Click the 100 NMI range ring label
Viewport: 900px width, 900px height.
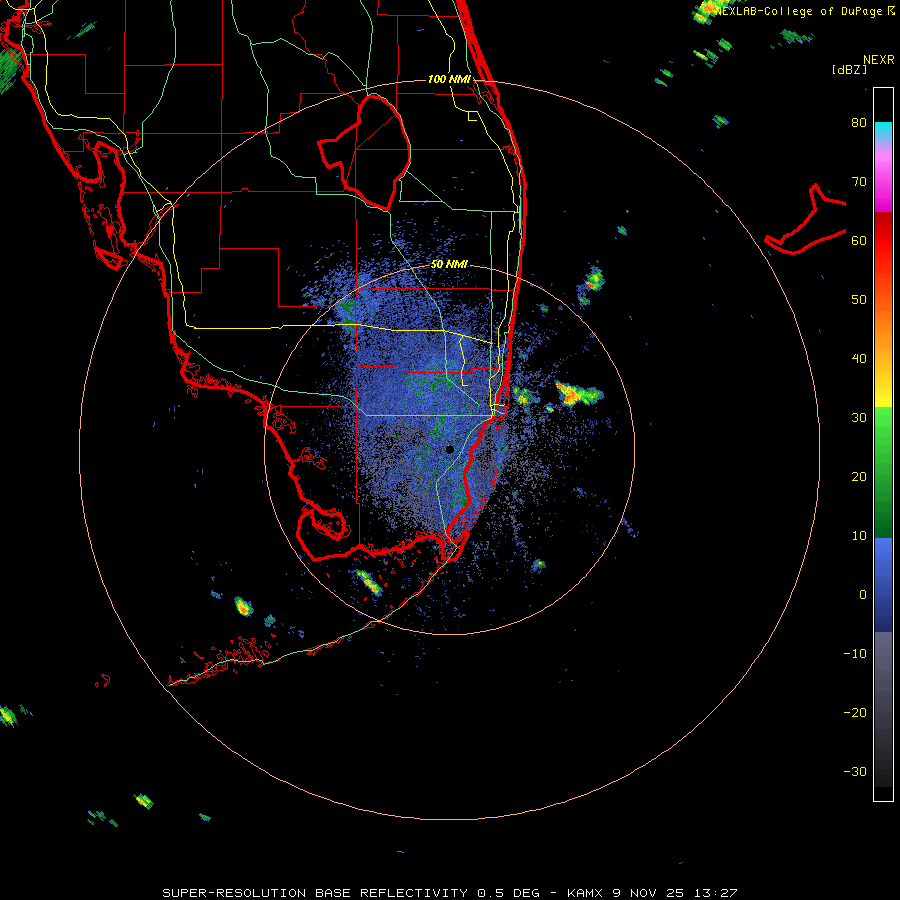tap(449, 79)
